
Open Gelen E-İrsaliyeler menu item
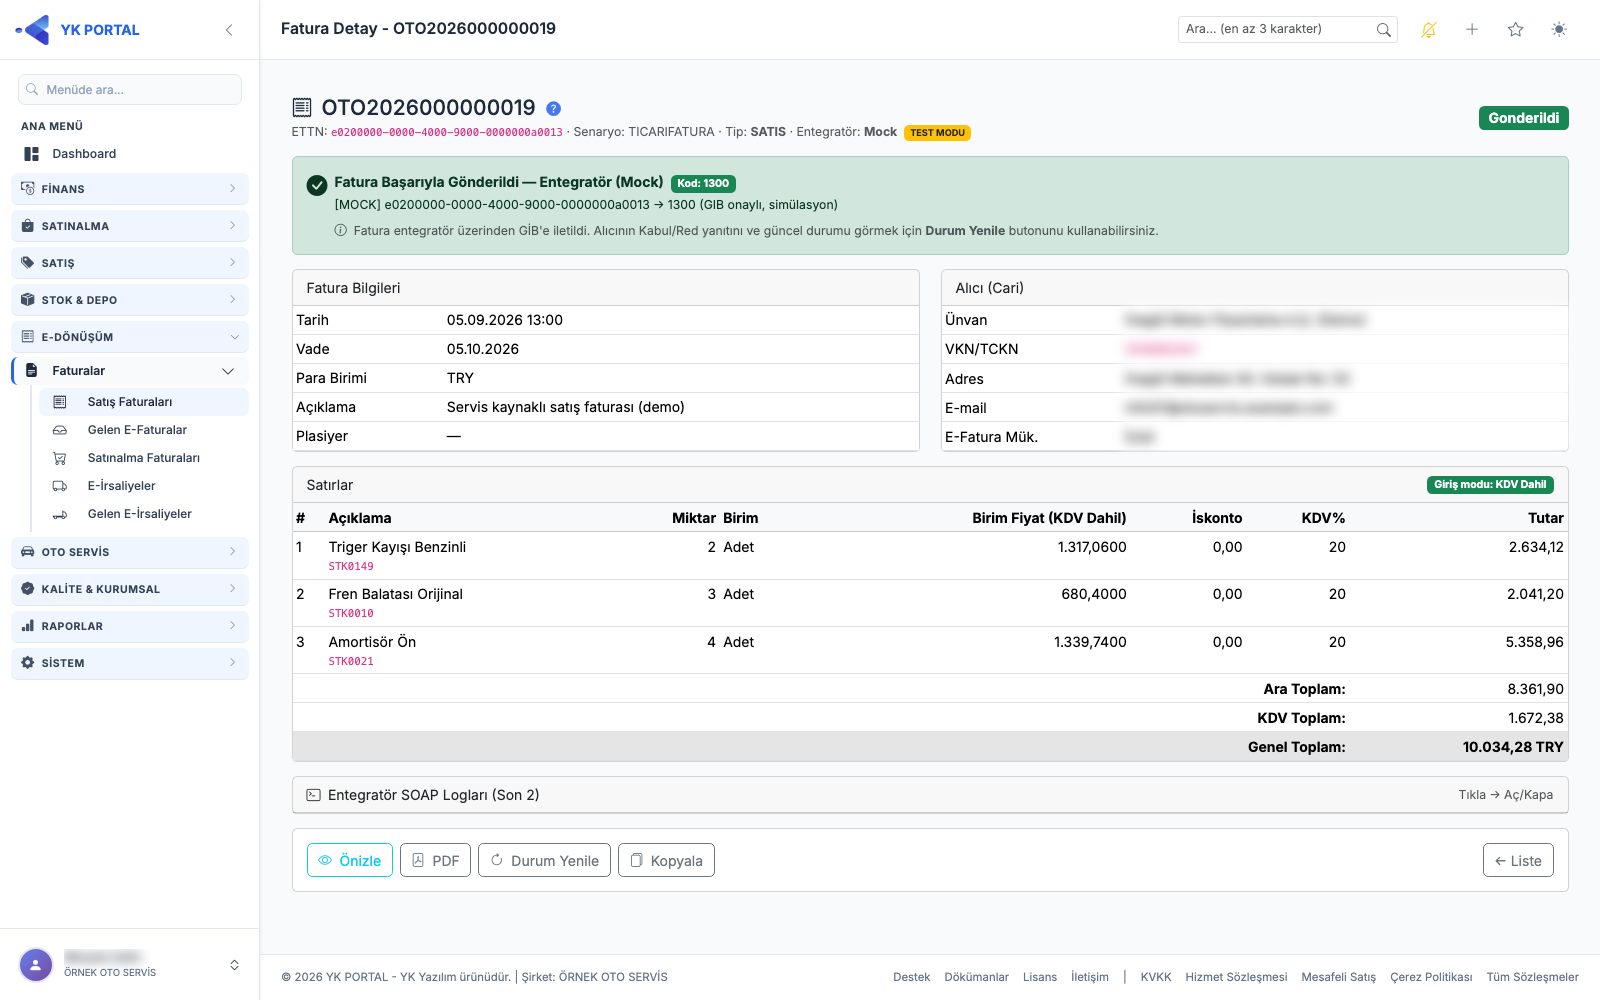144,514
